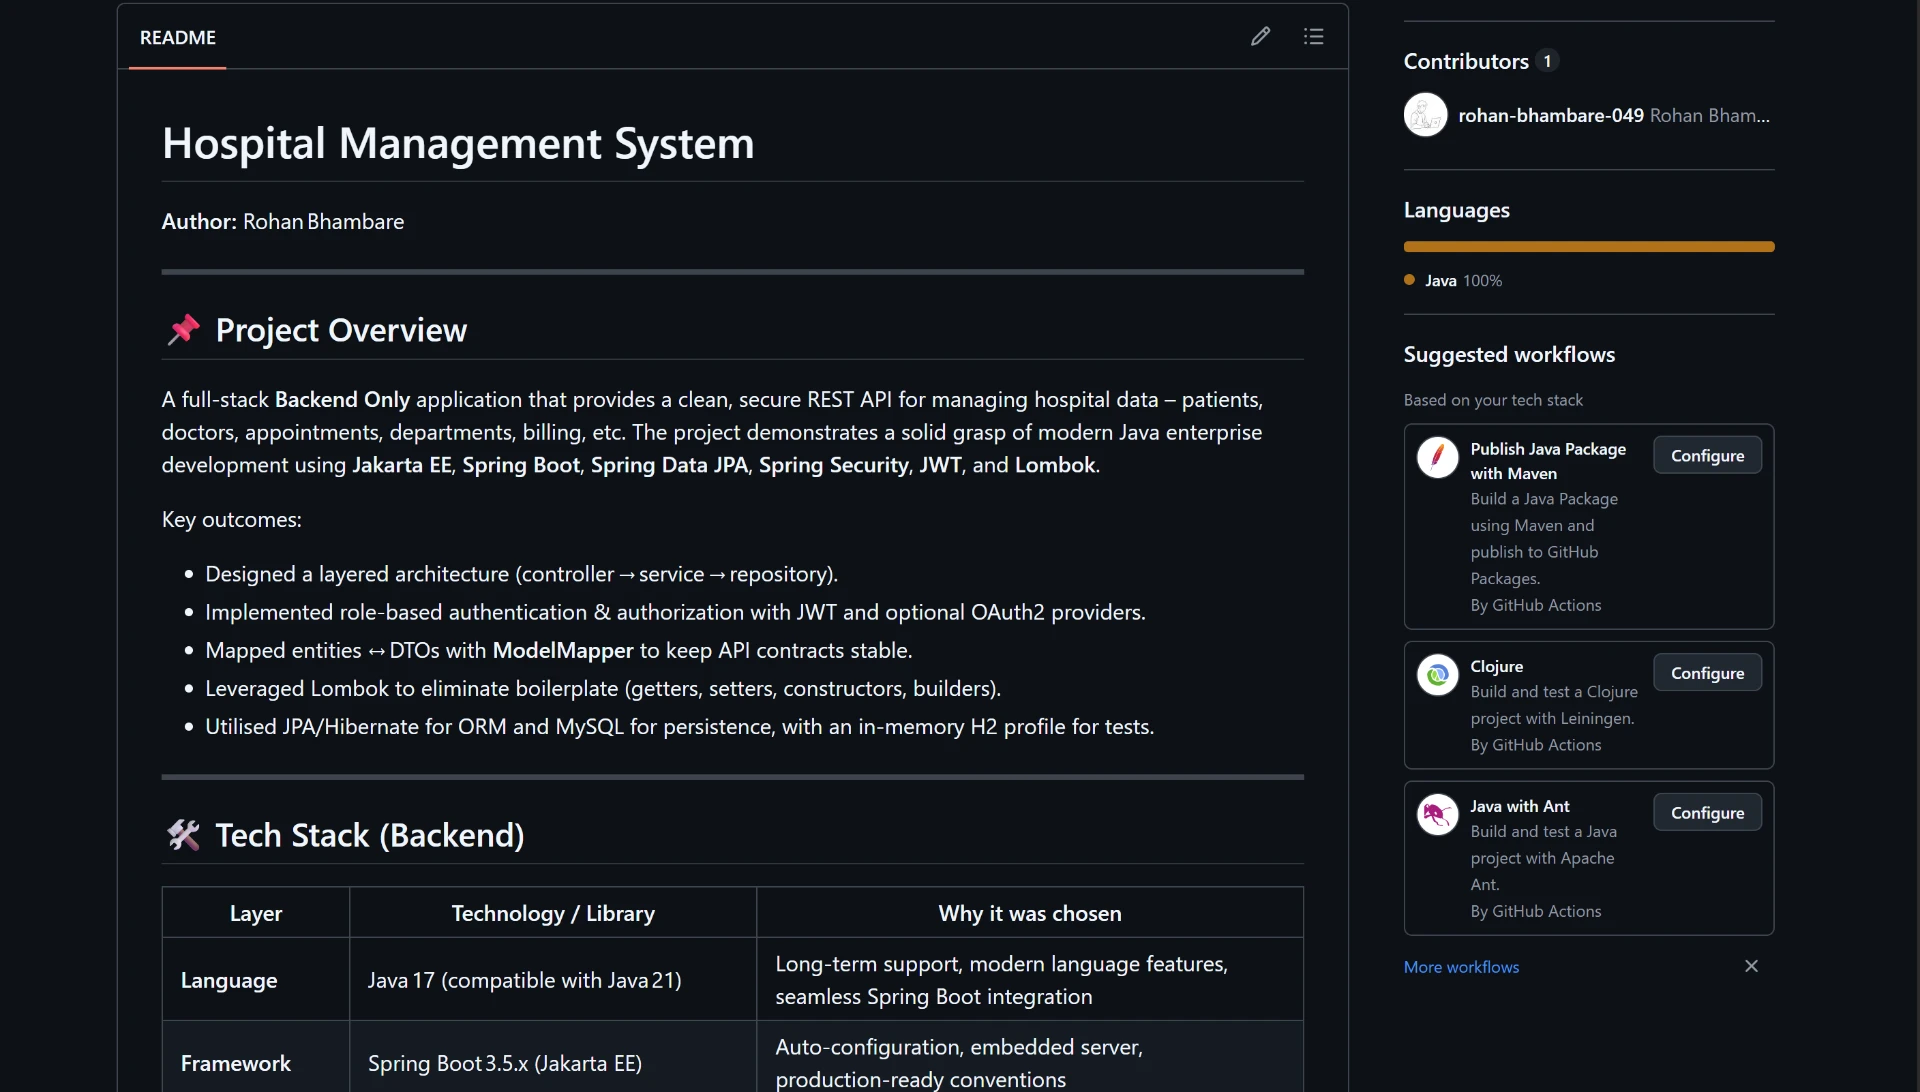The height and width of the screenshot is (1092, 1920).
Task: Click the Layer table header
Action: tap(256, 913)
